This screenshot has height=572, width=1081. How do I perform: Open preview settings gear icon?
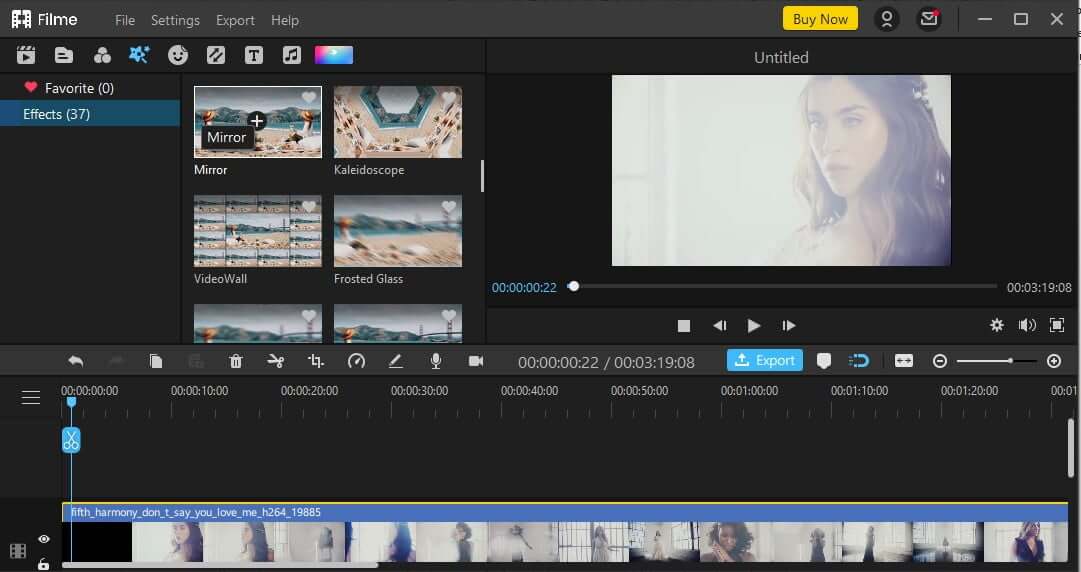[997, 325]
